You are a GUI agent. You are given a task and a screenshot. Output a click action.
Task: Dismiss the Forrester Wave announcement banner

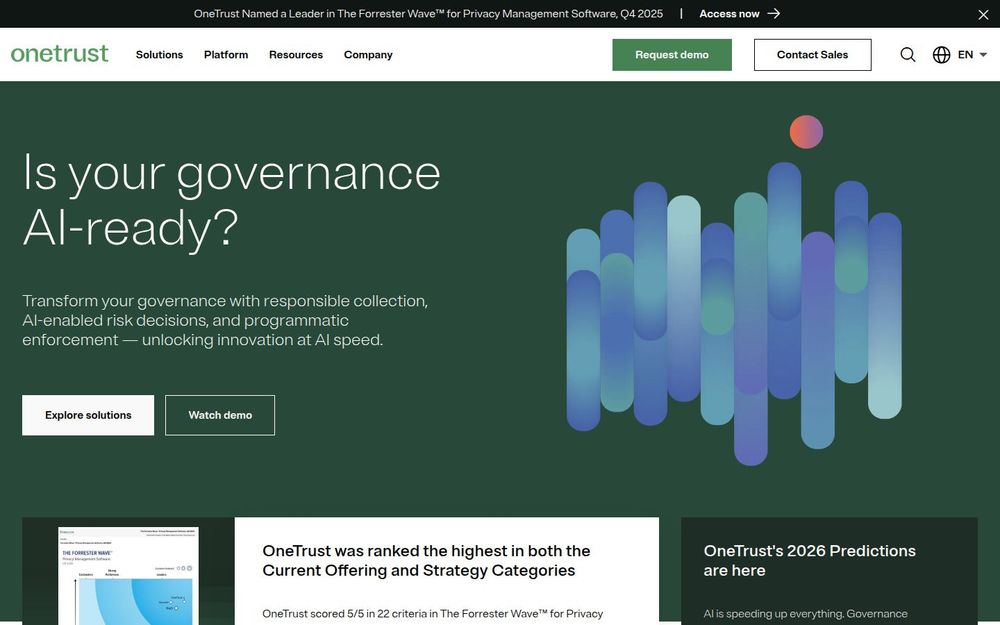(x=983, y=14)
